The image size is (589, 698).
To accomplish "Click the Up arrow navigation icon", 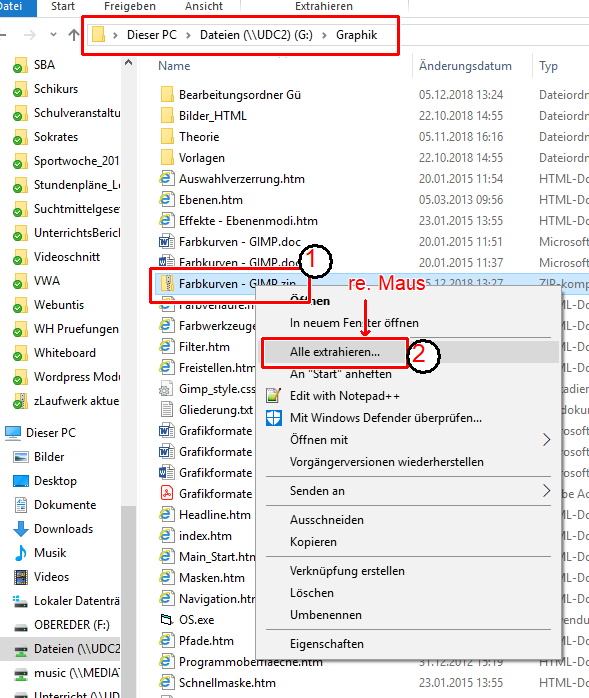I will [74, 35].
